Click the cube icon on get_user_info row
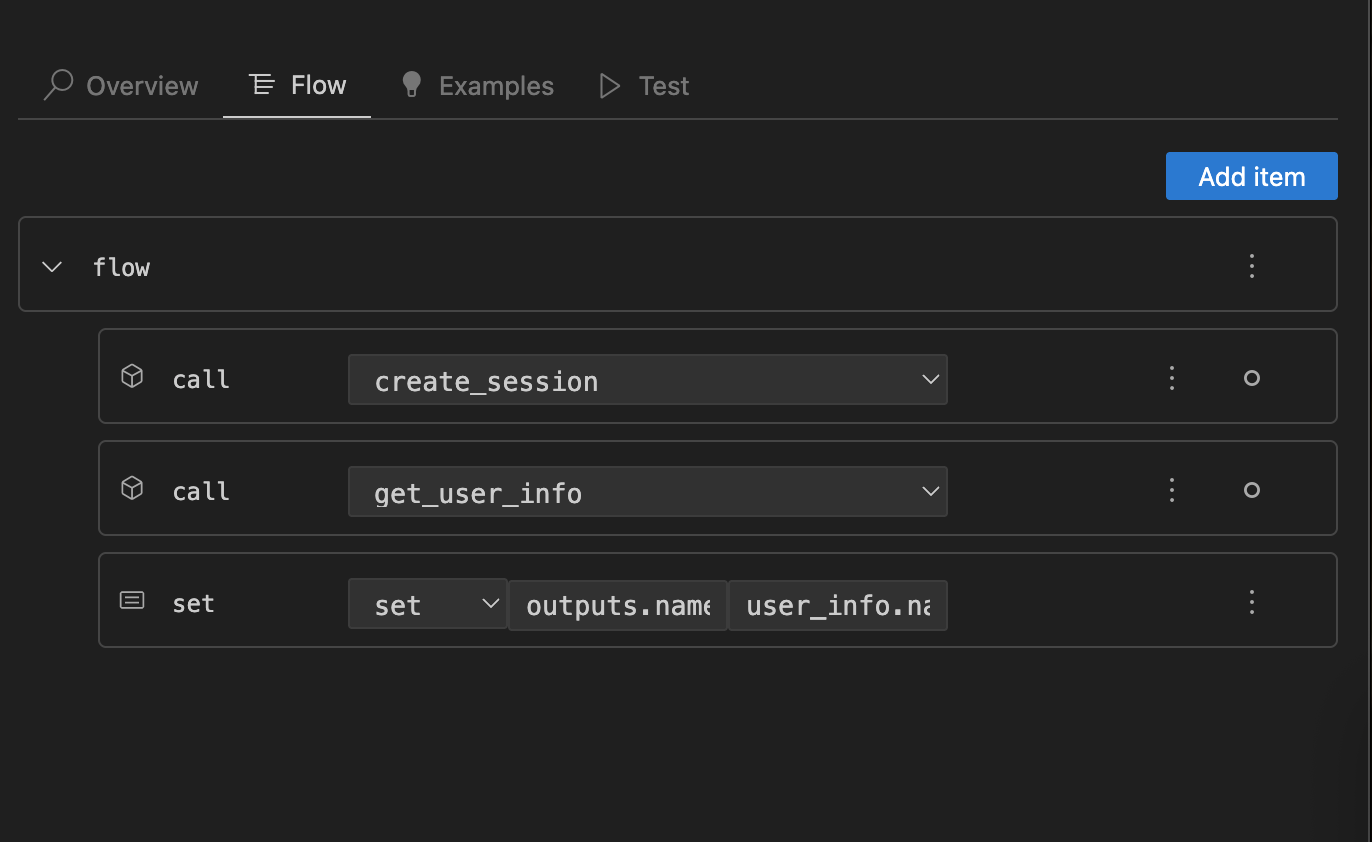 click(132, 488)
